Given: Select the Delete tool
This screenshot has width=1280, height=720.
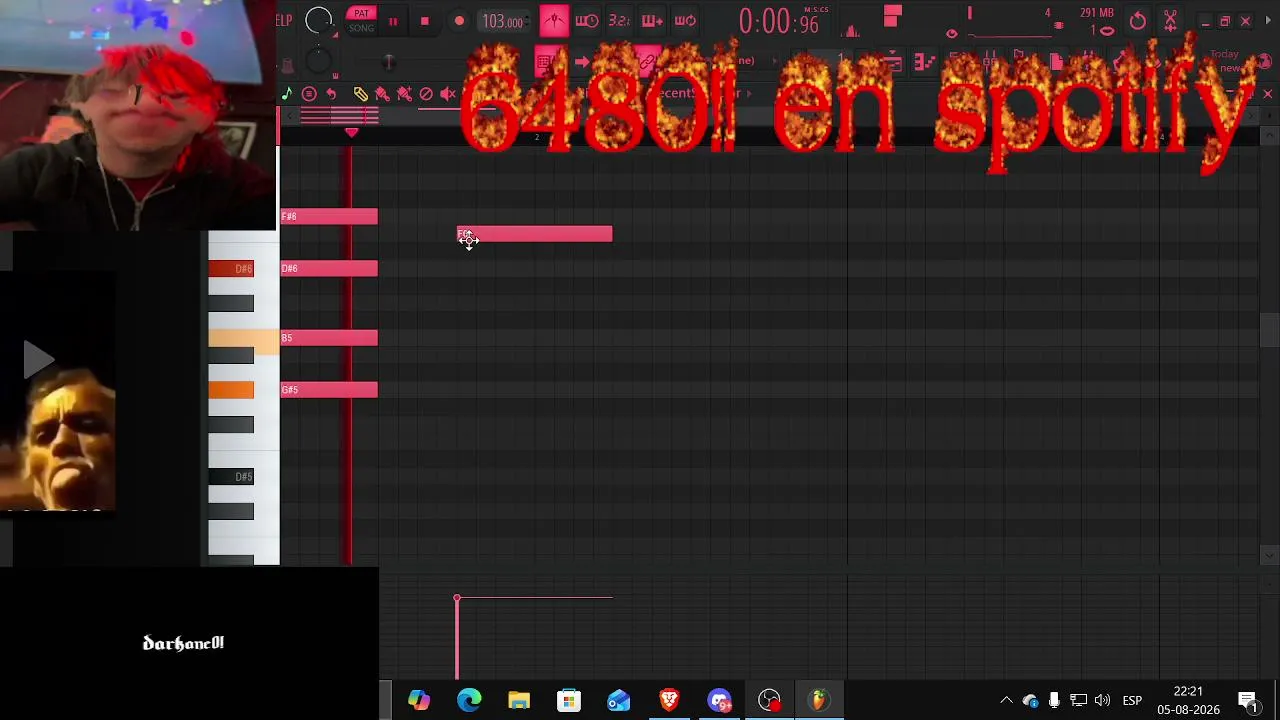Looking at the screenshot, I should point(426,94).
